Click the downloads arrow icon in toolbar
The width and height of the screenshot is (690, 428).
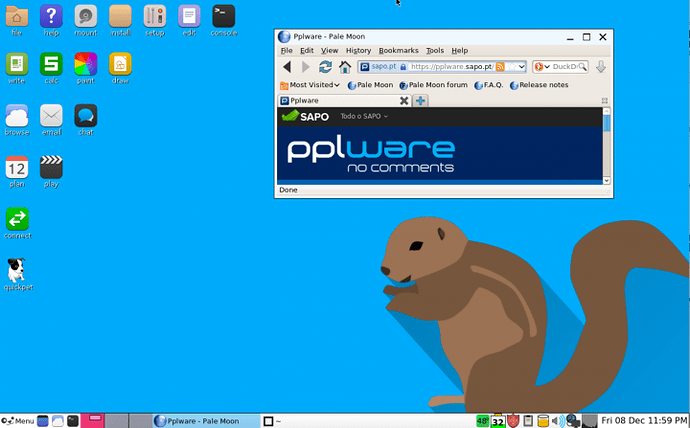coord(601,67)
